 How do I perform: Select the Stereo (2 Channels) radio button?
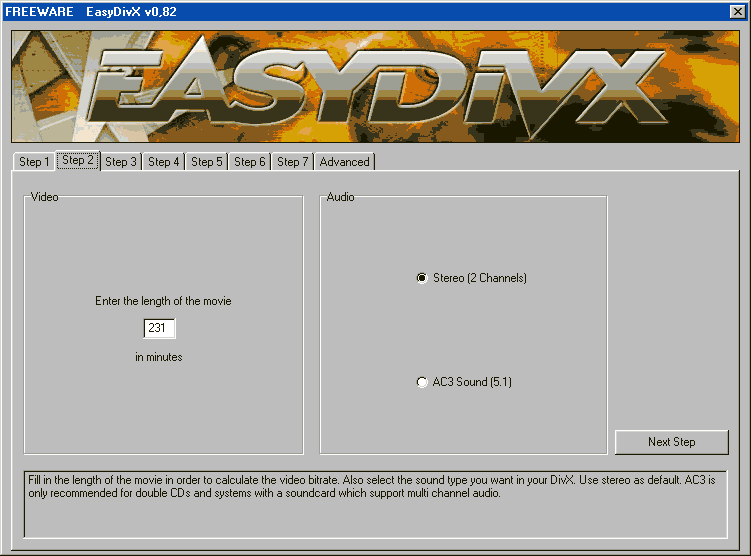pyautogui.click(x=422, y=278)
